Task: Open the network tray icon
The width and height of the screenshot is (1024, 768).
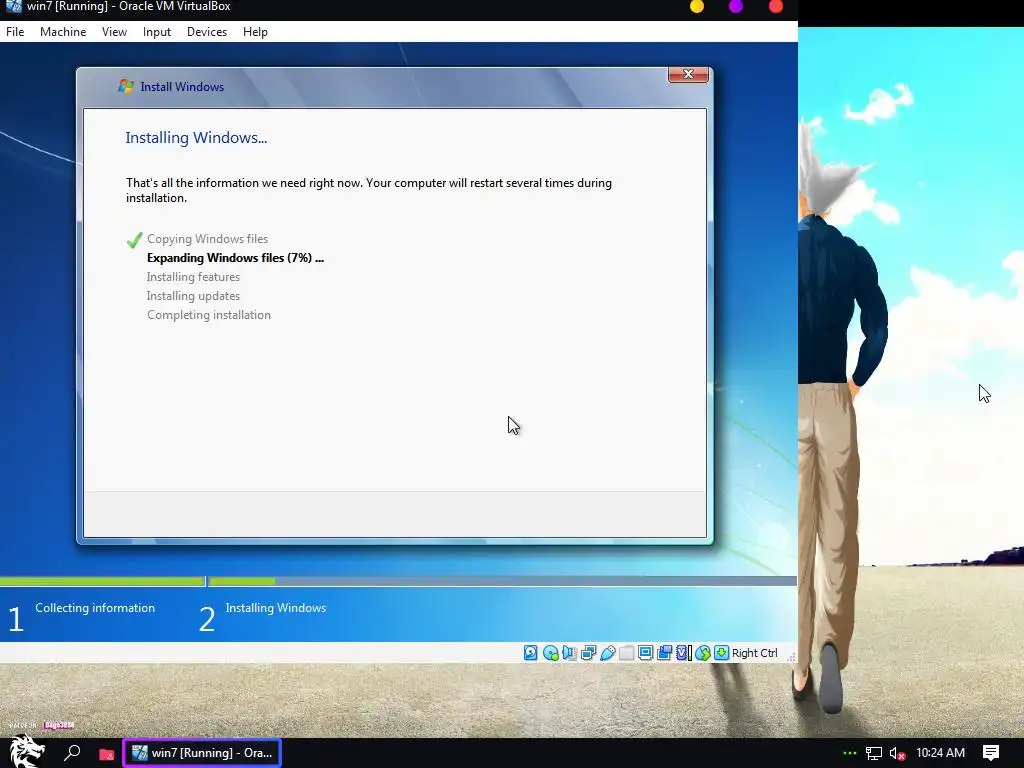Action: pos(874,754)
